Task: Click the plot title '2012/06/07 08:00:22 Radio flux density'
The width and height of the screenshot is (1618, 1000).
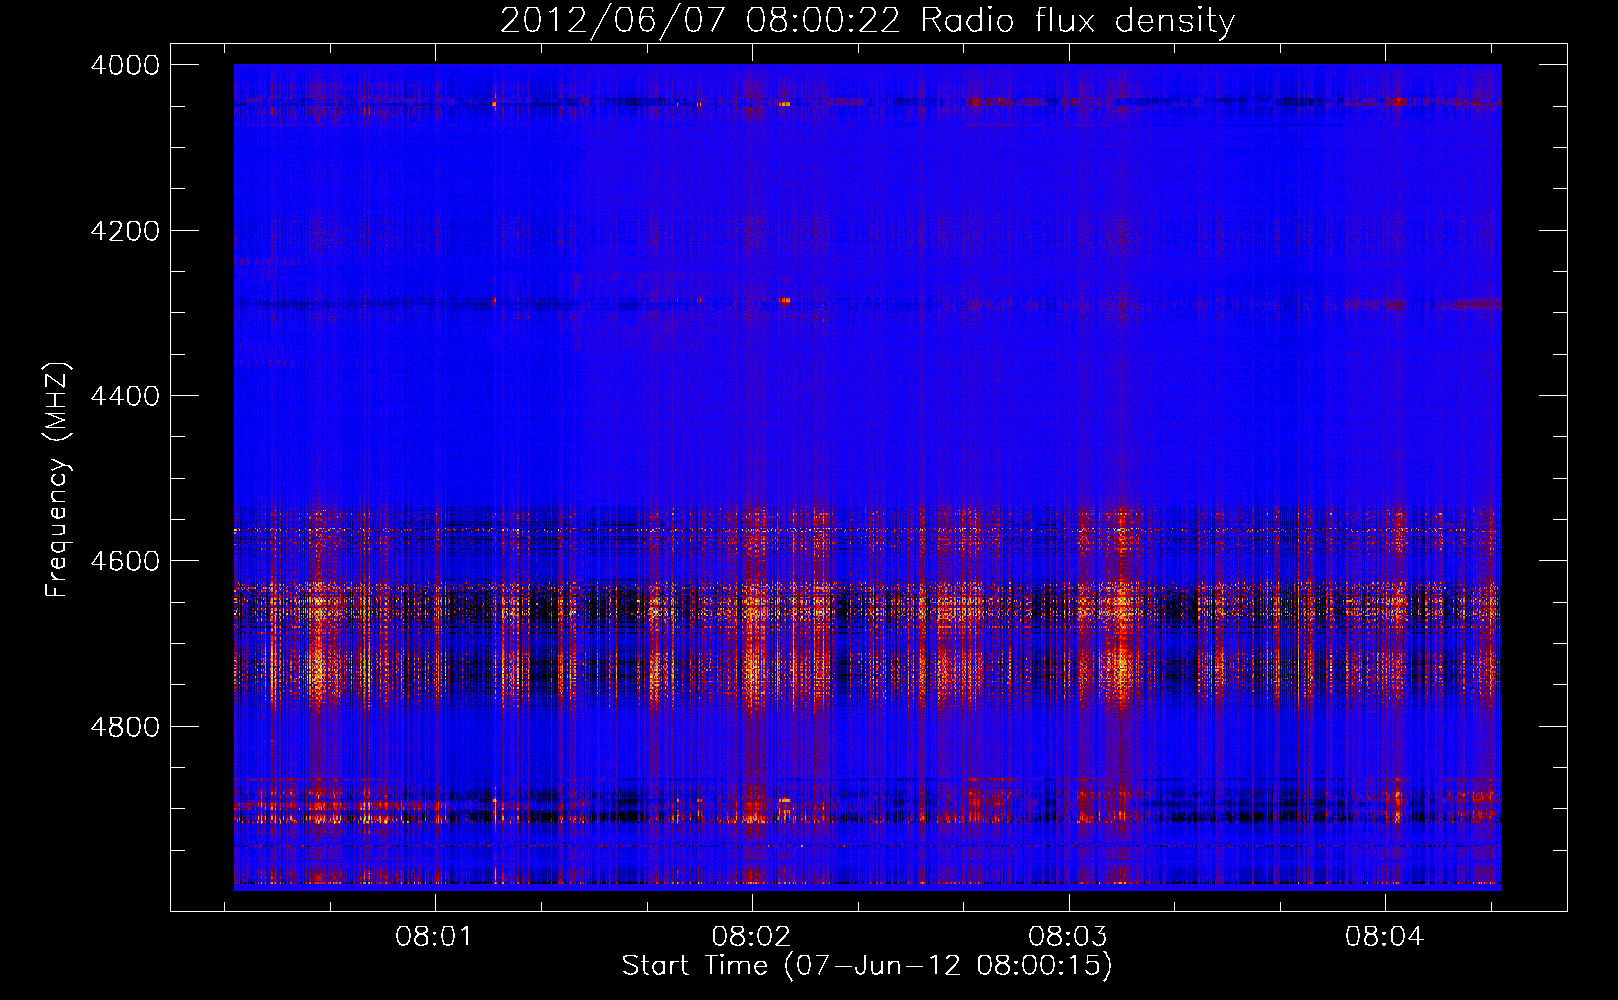Action: tap(867, 21)
